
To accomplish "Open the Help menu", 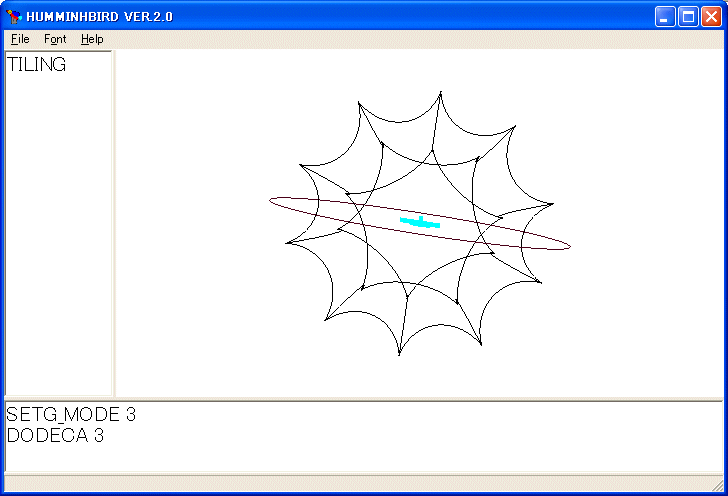I will pyautogui.click(x=92, y=39).
